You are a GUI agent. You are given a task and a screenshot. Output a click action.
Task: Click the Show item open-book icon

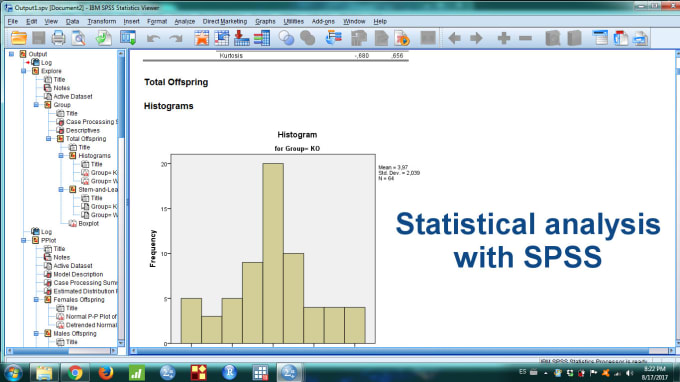[x=552, y=38]
